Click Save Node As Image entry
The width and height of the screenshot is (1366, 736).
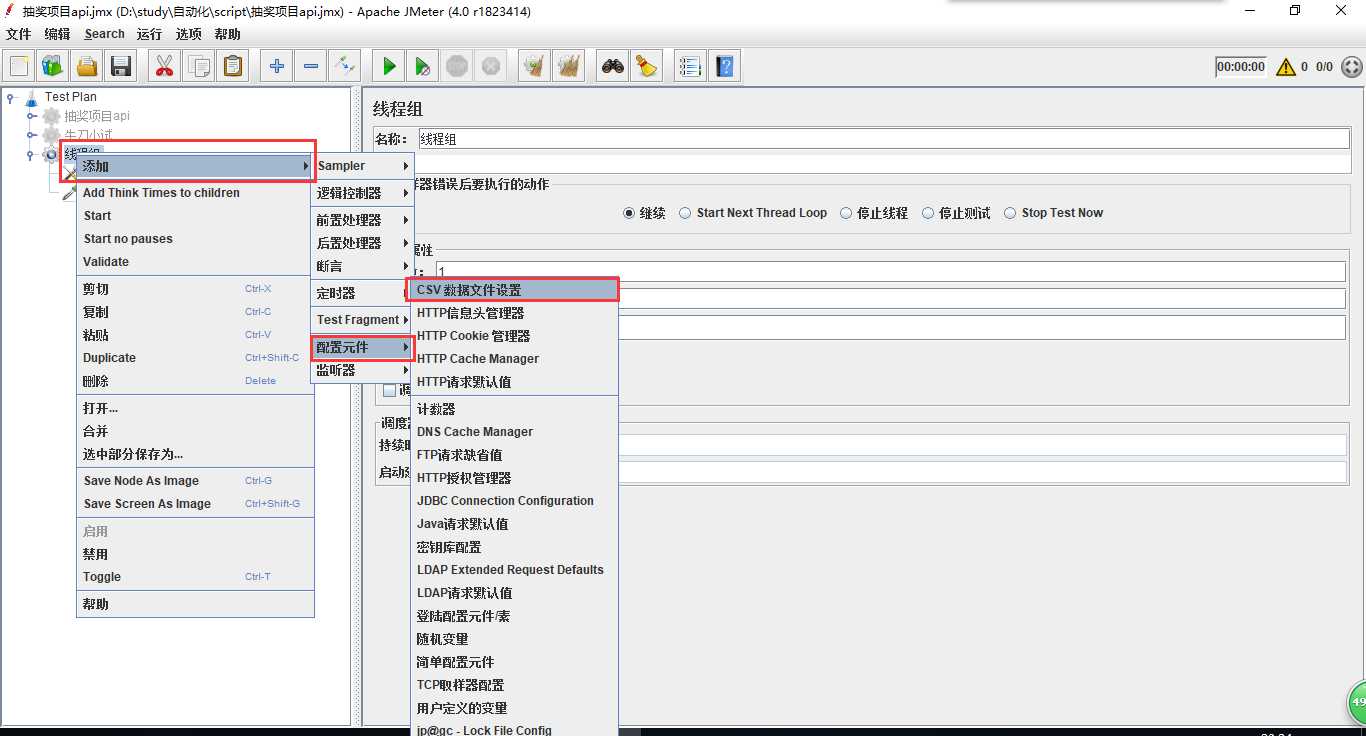(196, 481)
